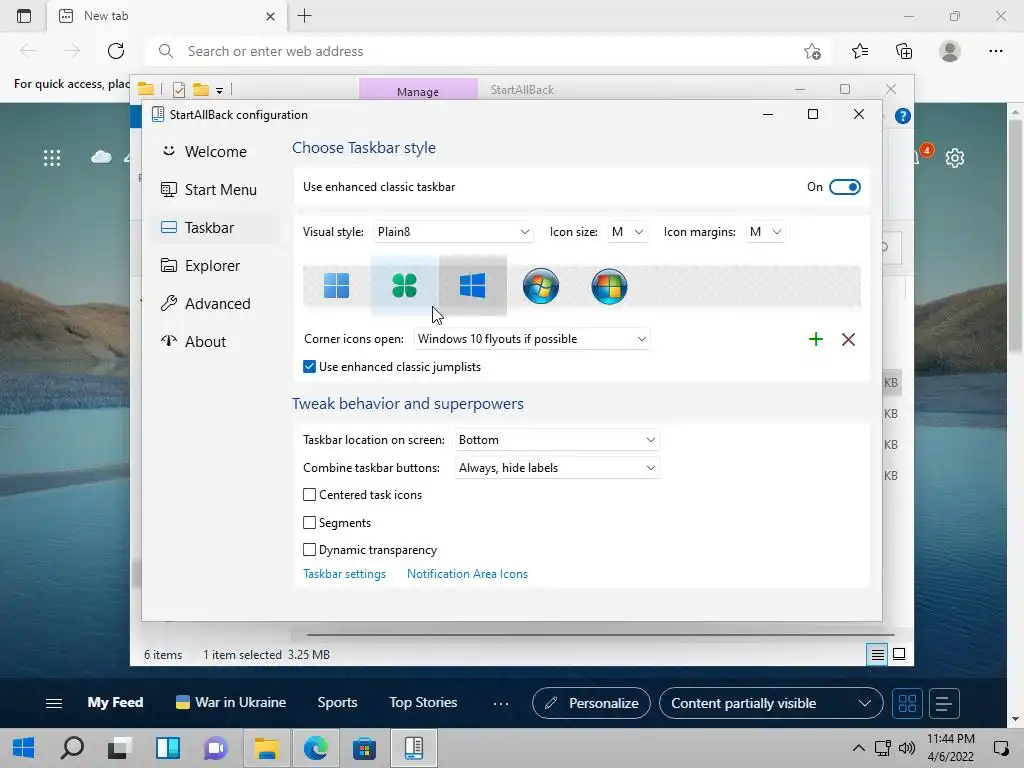
Task: Open taskbar clock showing 11:44 PM
Action: point(950,748)
